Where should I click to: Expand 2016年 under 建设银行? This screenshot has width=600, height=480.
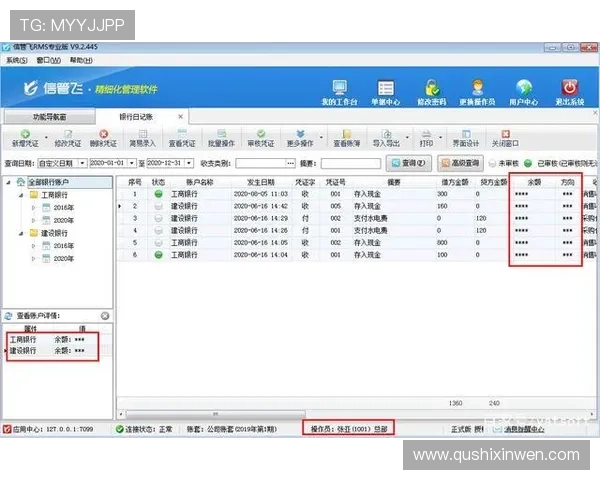click(x=33, y=246)
